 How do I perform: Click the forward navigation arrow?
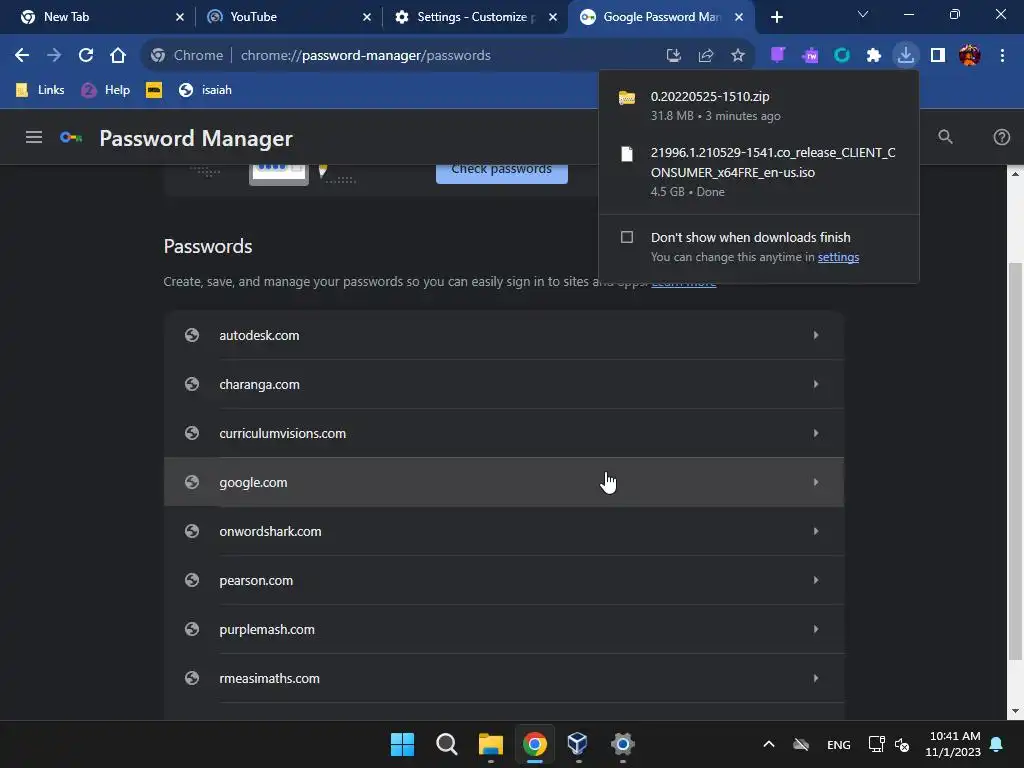[x=54, y=56]
